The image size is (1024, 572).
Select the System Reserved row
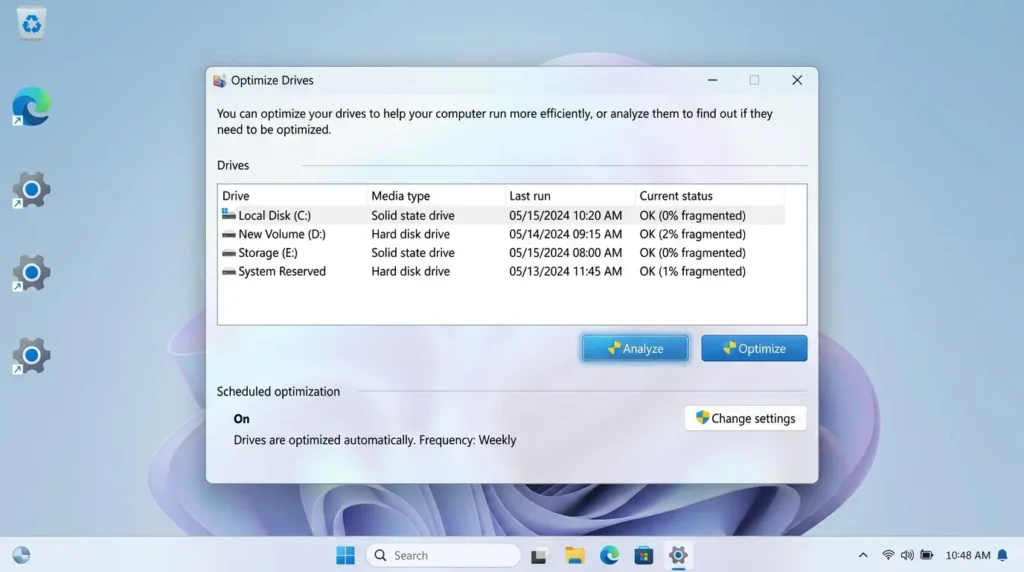point(502,271)
